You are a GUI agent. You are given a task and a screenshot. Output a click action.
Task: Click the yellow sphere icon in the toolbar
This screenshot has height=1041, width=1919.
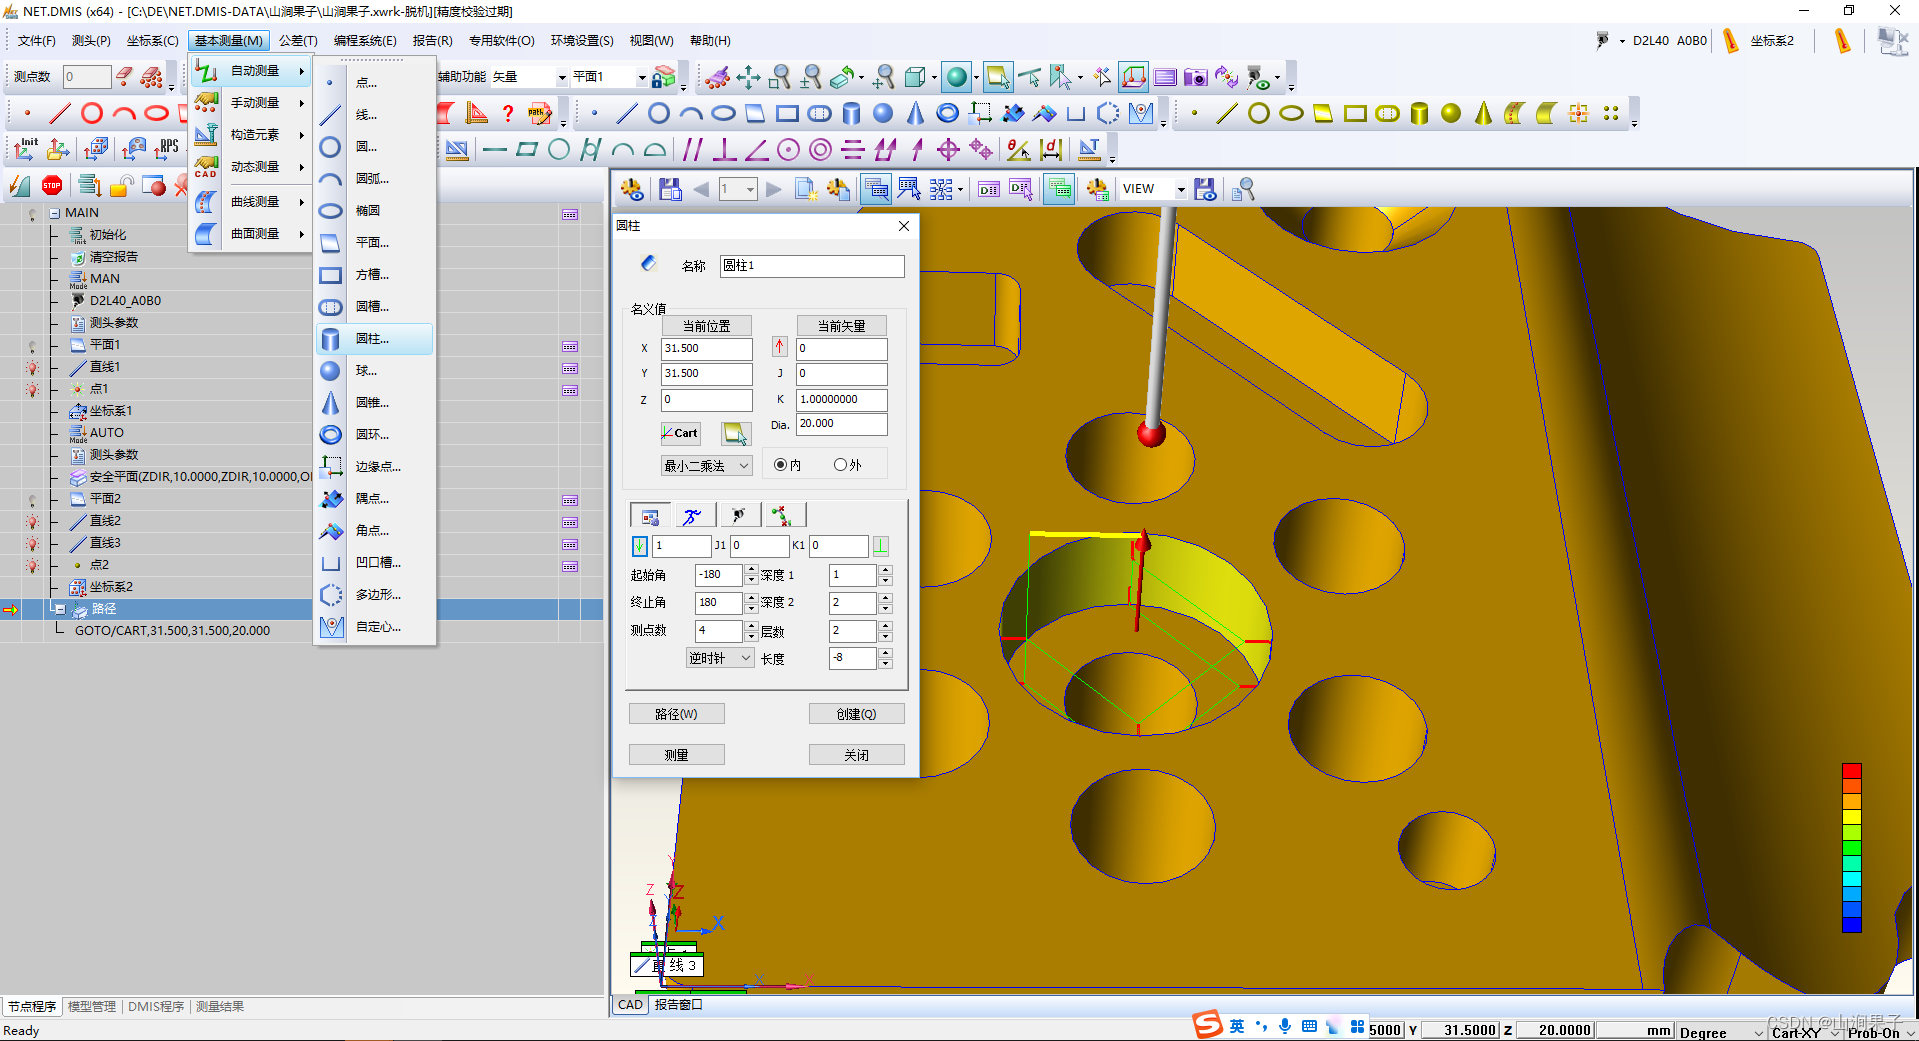point(1451,113)
